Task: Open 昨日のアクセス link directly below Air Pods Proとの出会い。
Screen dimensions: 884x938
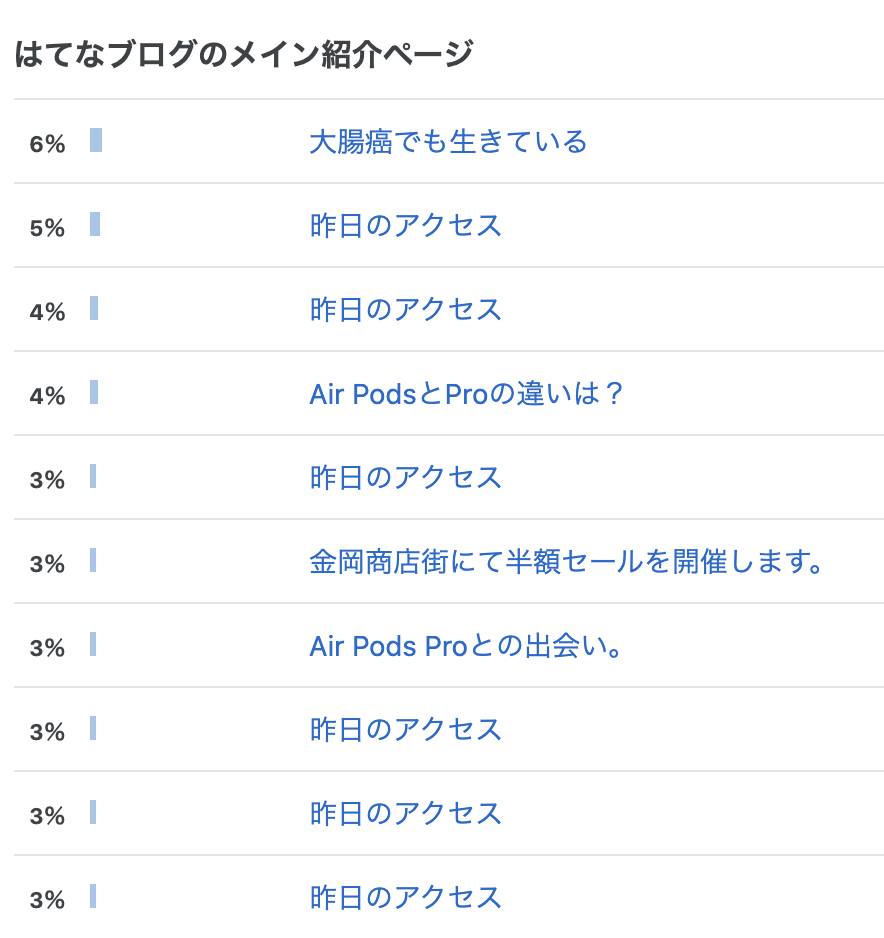Action: pos(406,729)
